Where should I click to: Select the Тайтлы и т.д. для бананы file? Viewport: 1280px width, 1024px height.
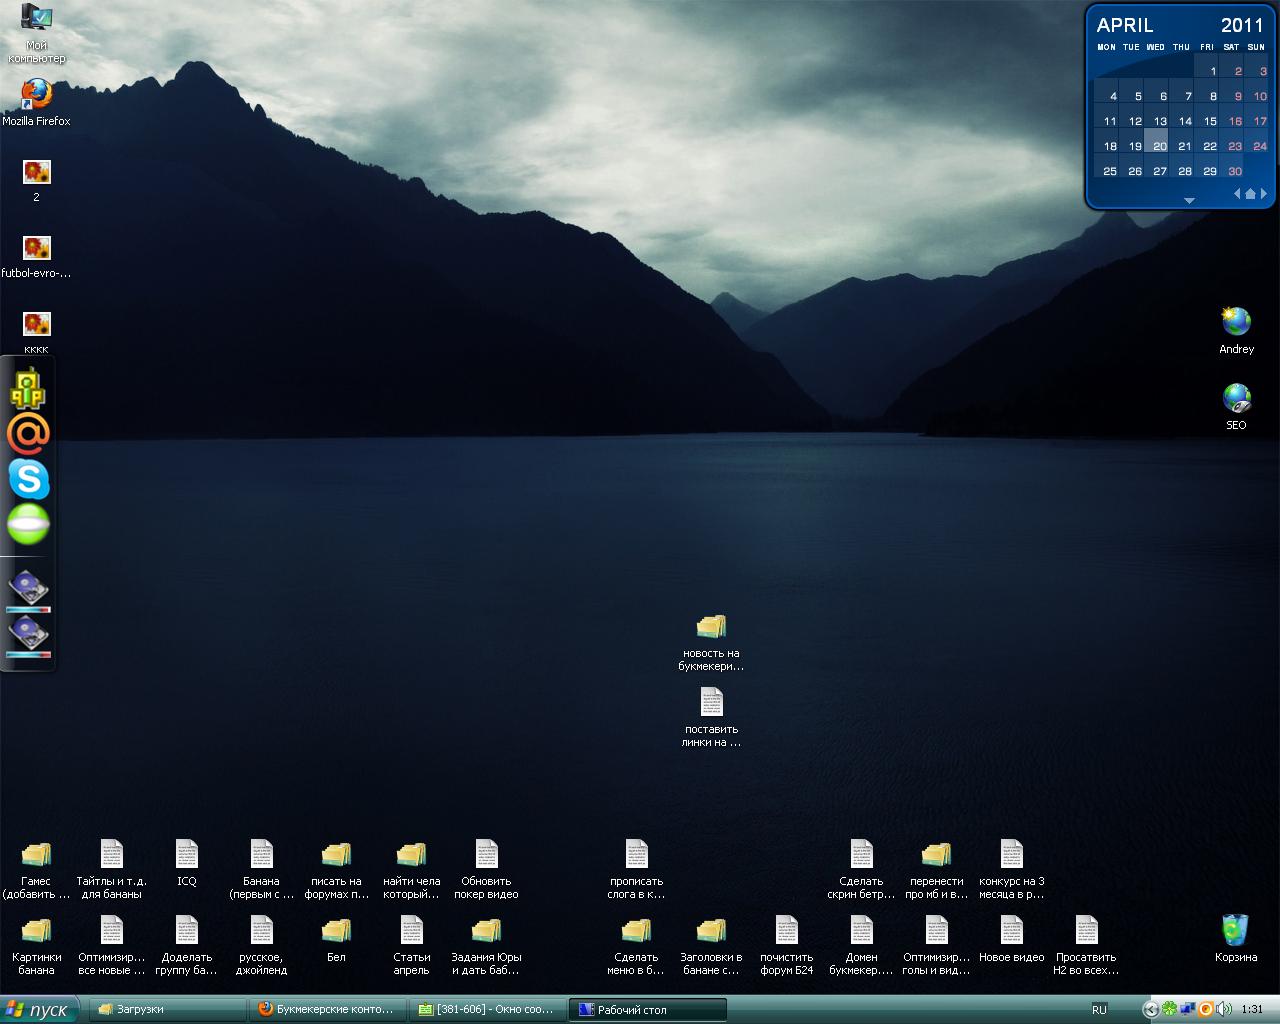coord(112,854)
